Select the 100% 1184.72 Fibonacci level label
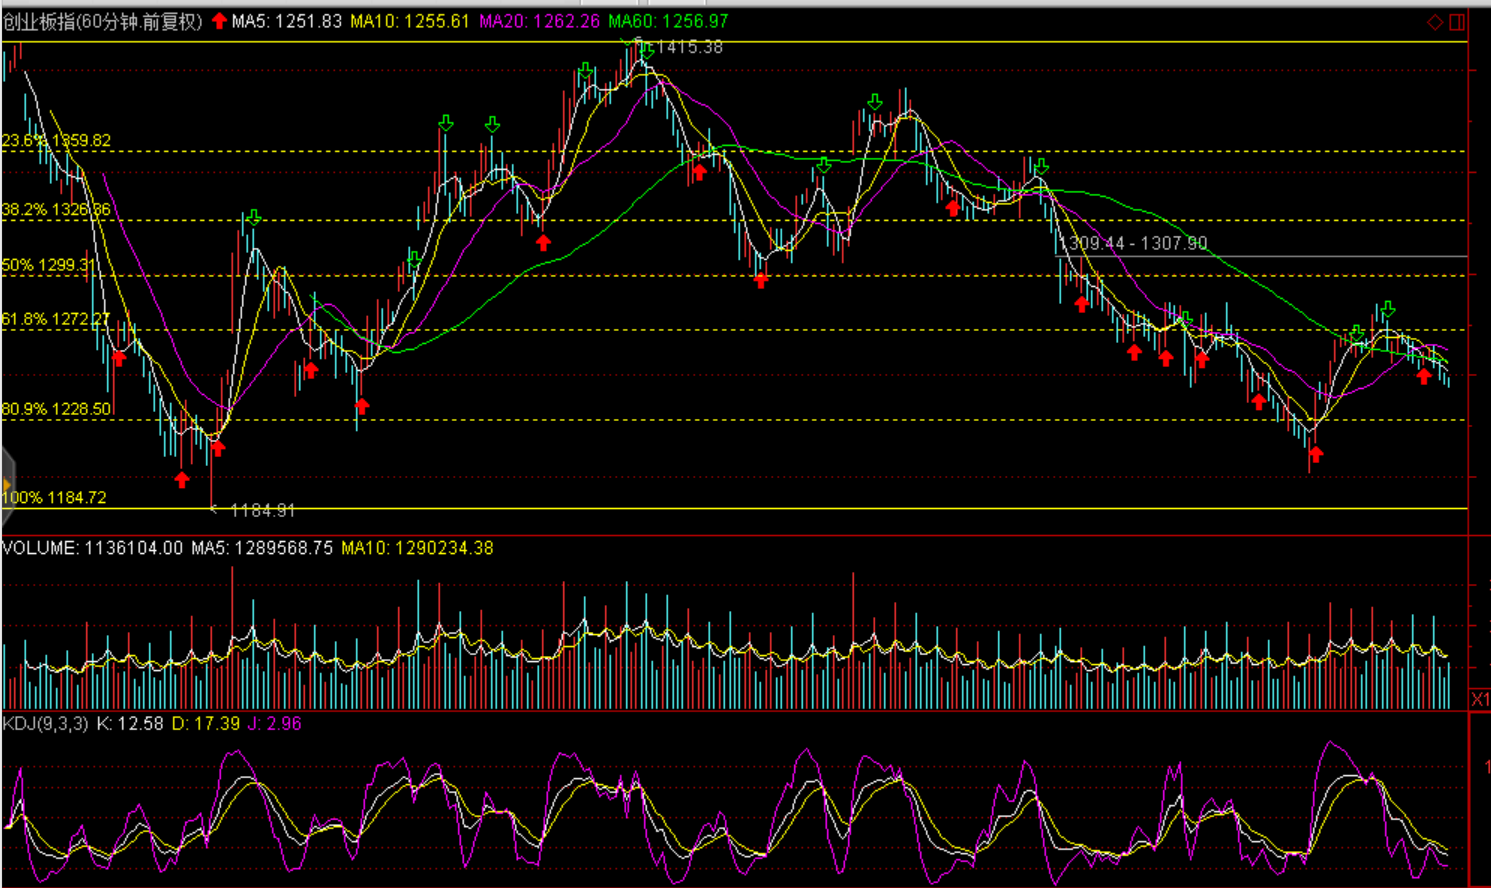 (54, 497)
